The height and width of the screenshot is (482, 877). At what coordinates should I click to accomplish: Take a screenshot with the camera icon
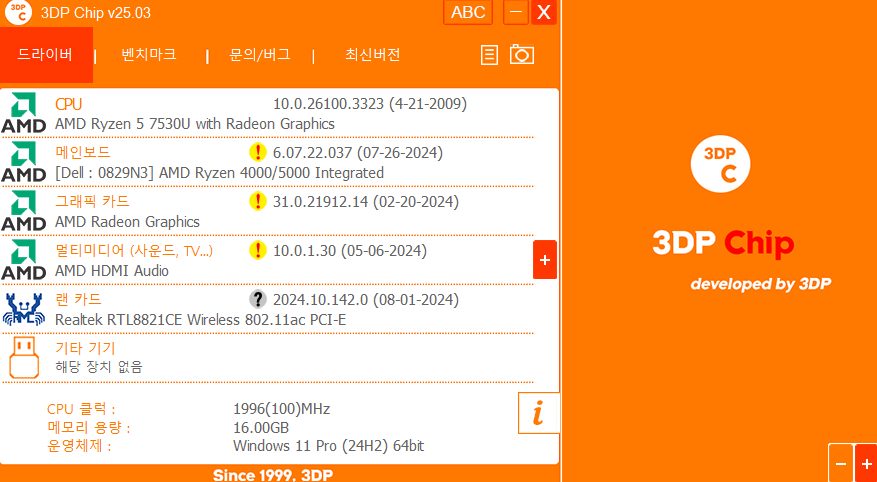click(x=522, y=55)
